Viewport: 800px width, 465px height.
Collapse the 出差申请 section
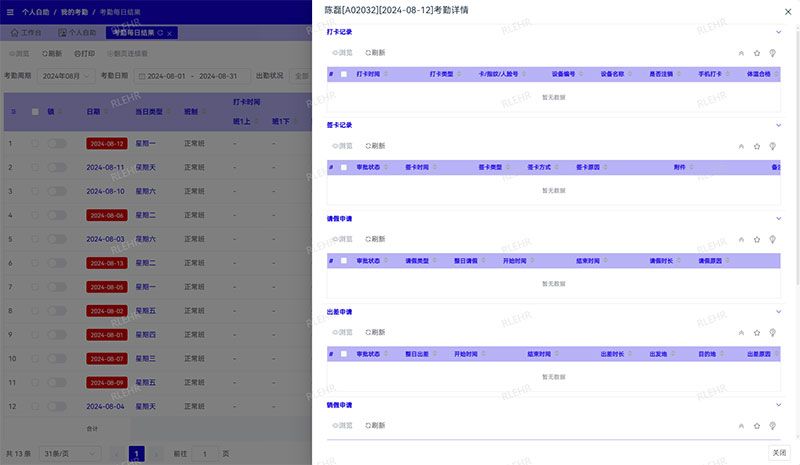779,312
